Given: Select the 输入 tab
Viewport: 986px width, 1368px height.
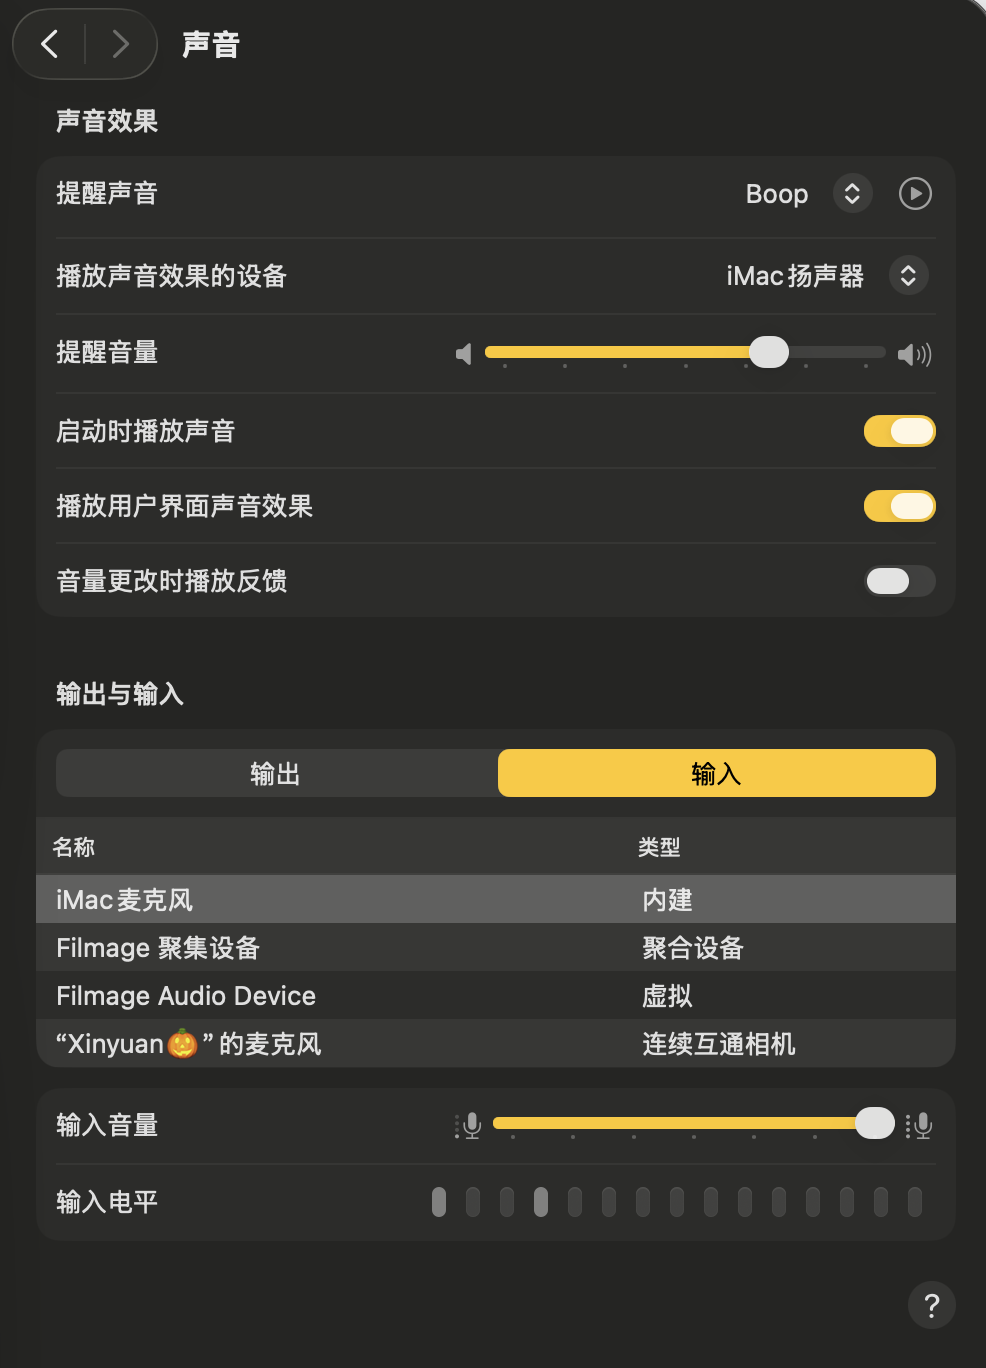Looking at the screenshot, I should (x=716, y=773).
